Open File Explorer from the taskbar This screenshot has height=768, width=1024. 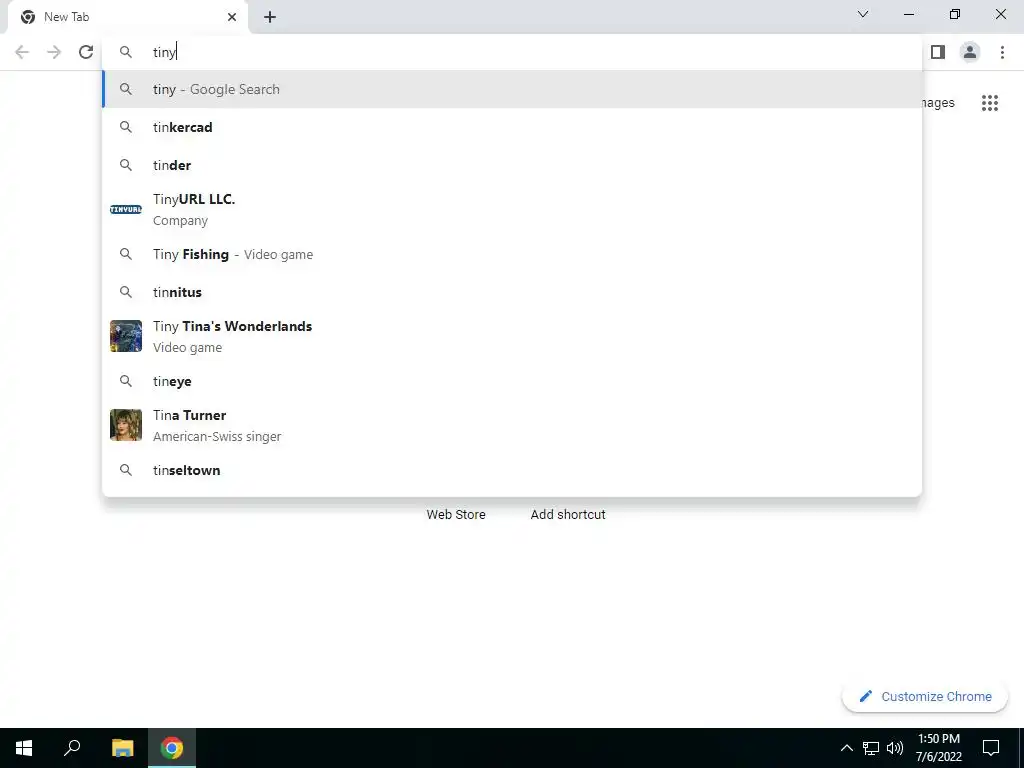pos(122,748)
